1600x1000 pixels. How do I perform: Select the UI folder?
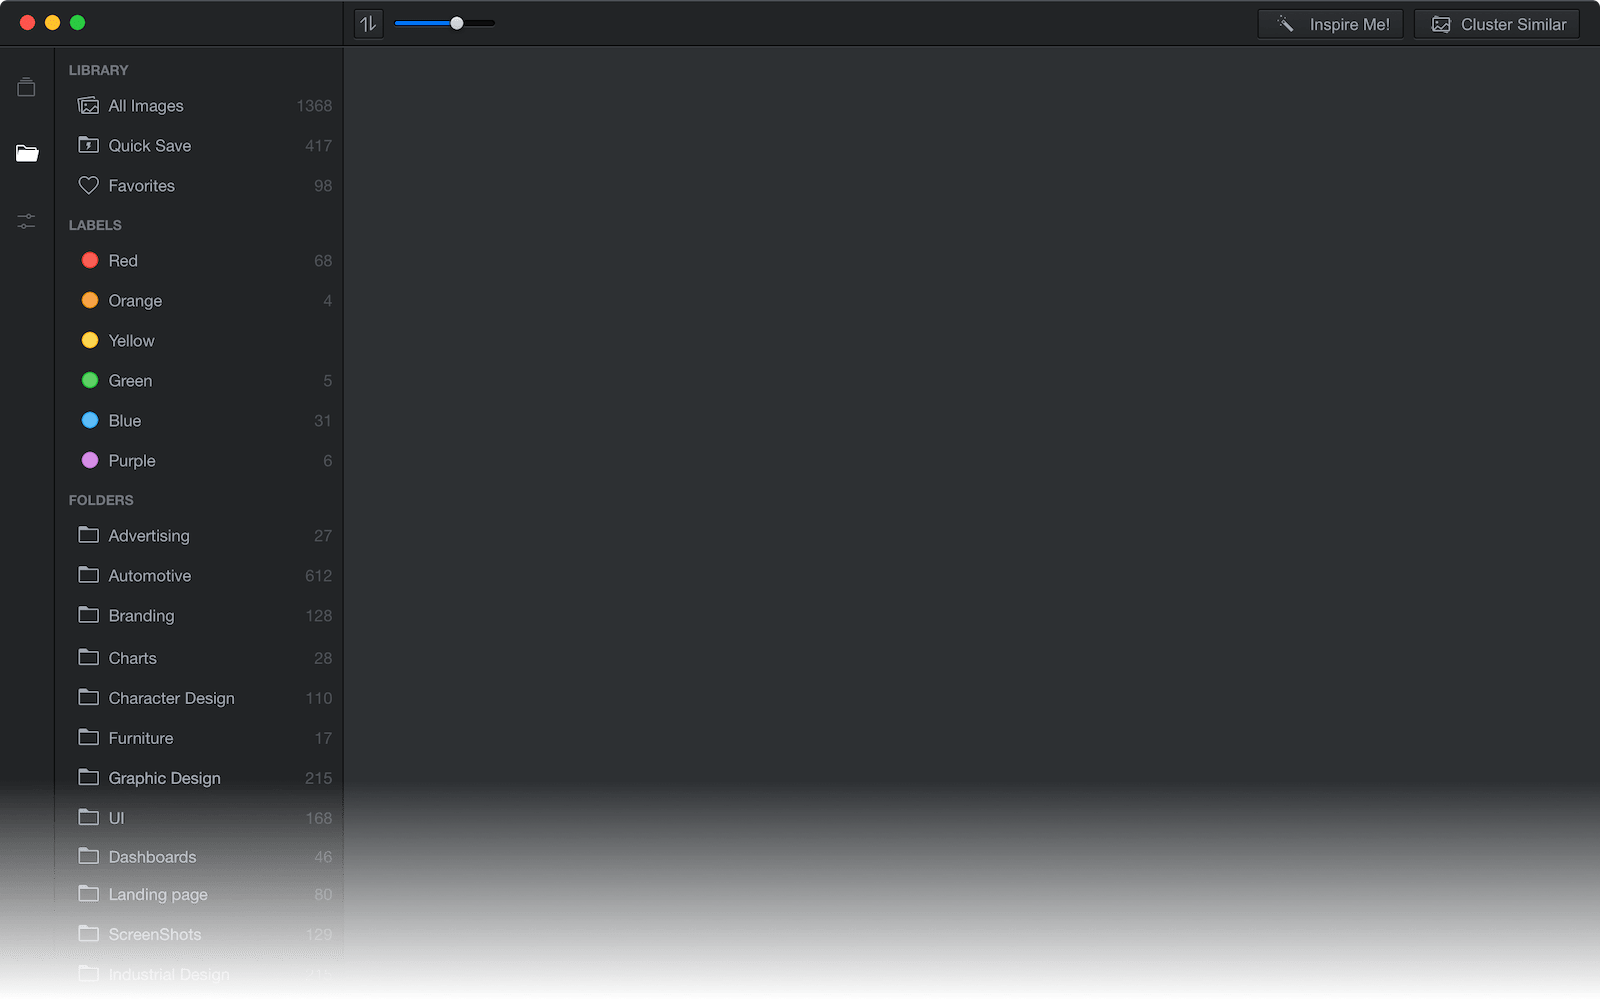click(x=116, y=818)
